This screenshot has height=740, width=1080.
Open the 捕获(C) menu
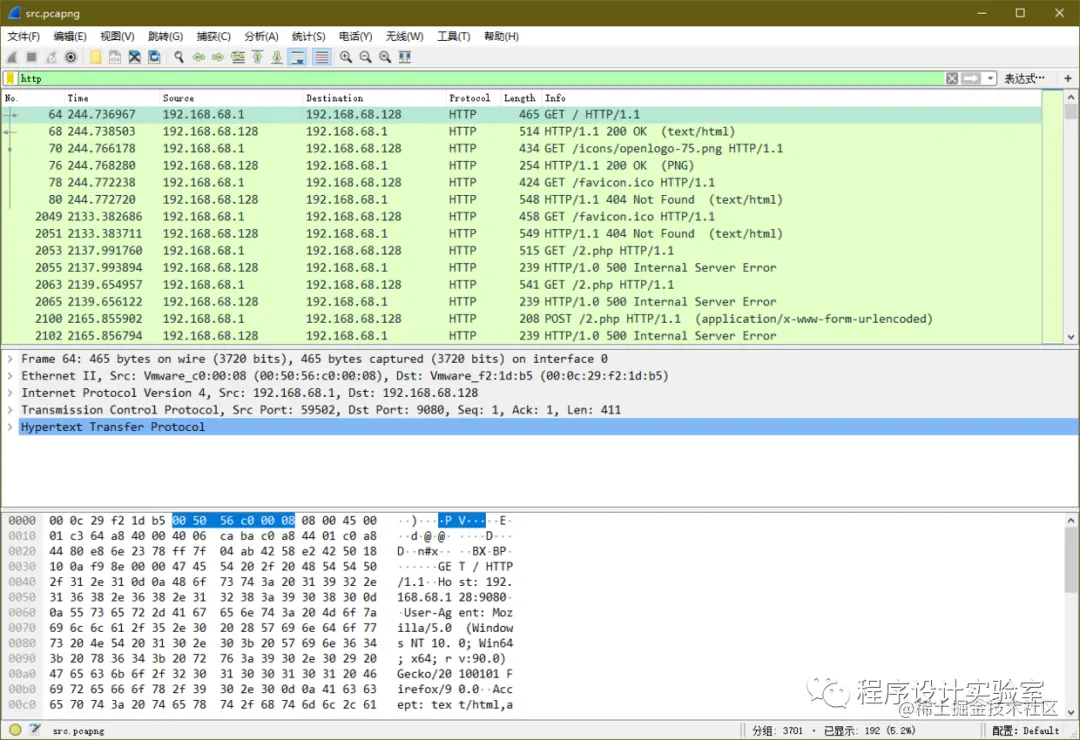(214, 36)
